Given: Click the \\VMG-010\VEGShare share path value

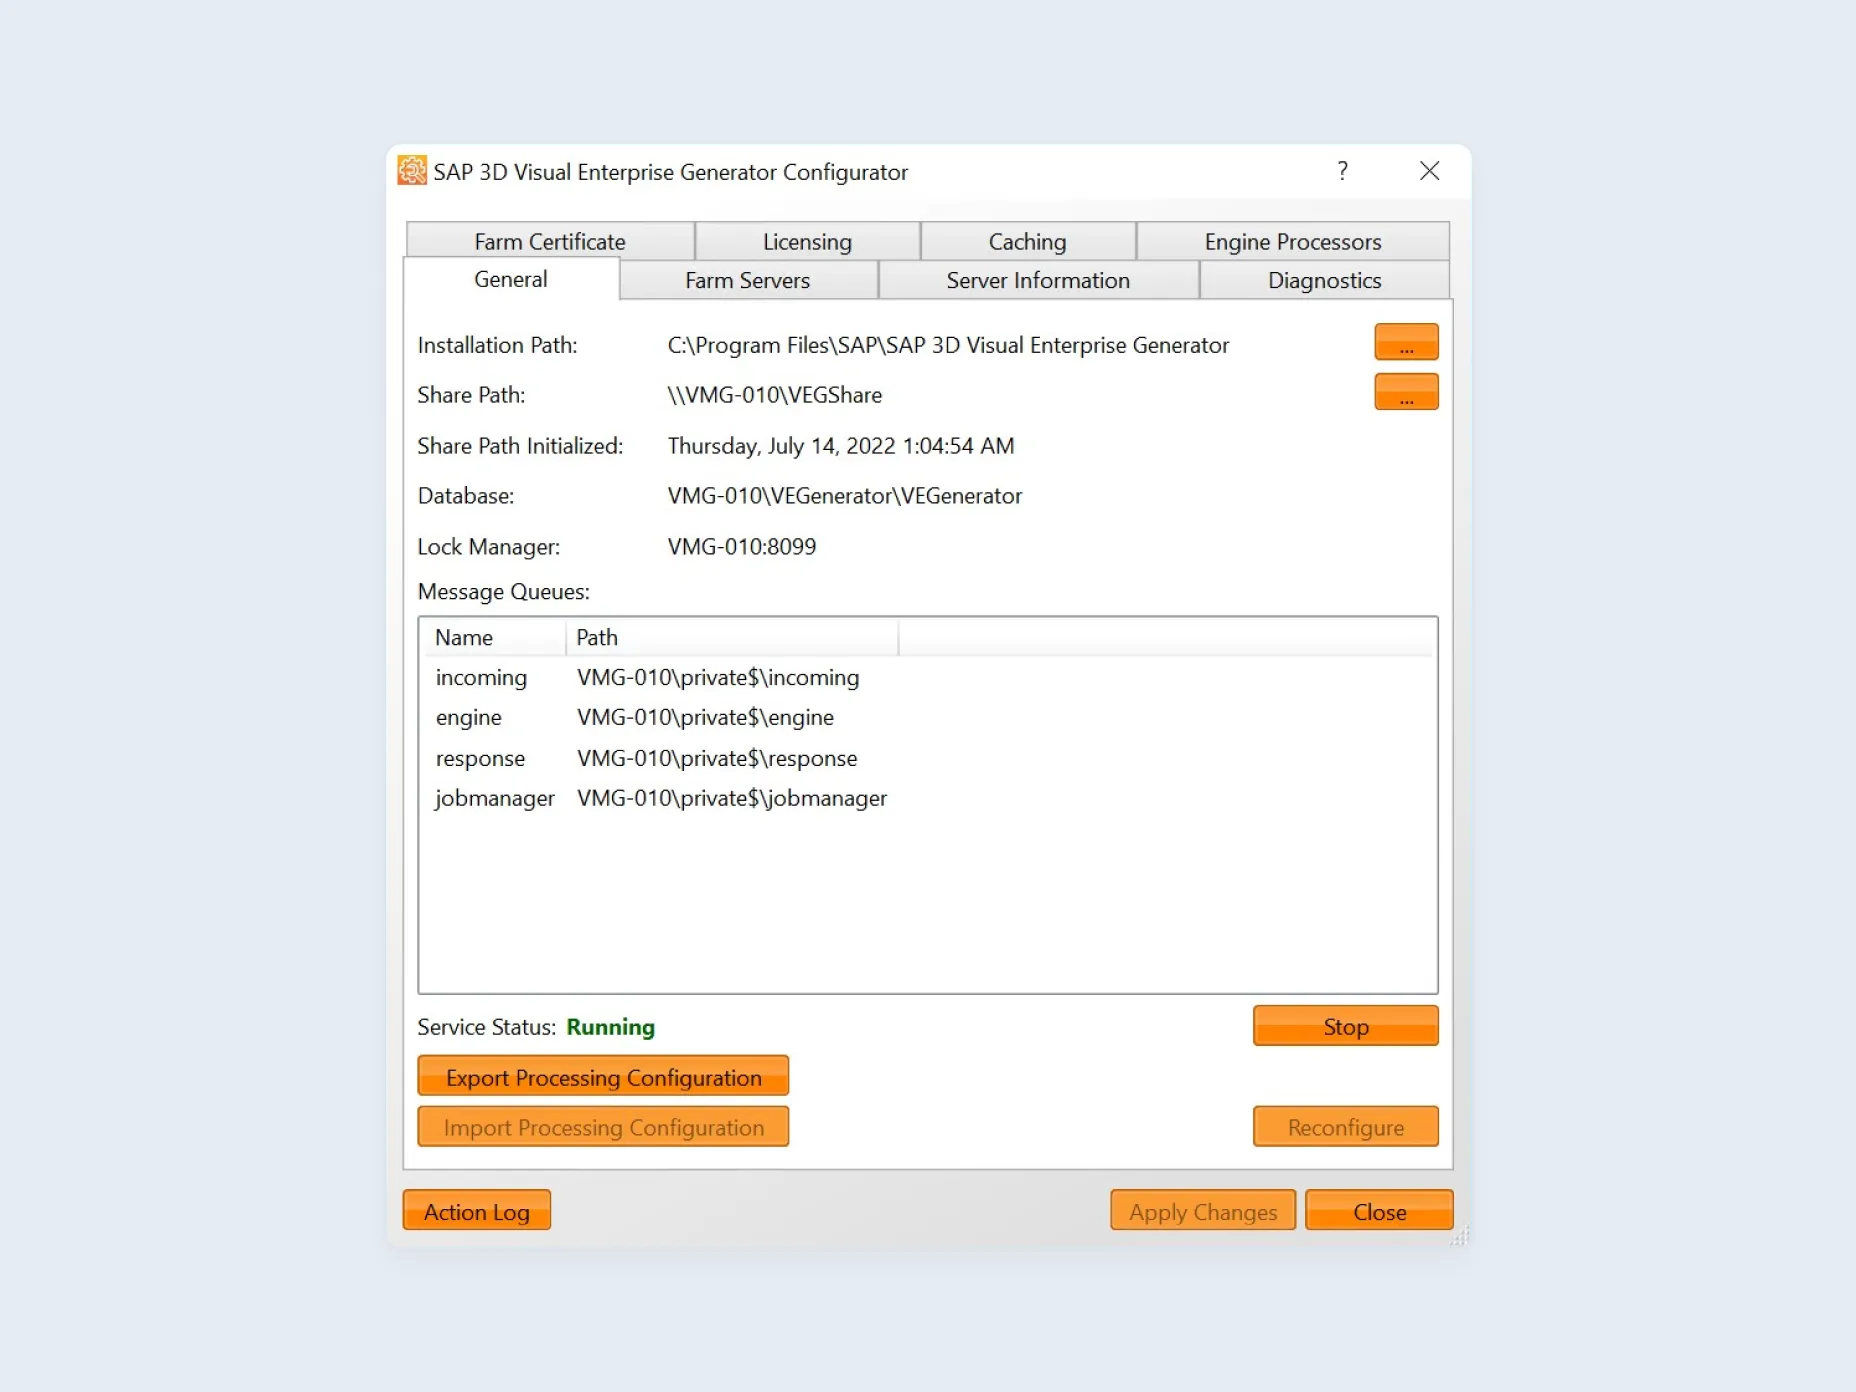Looking at the screenshot, I should [x=775, y=395].
